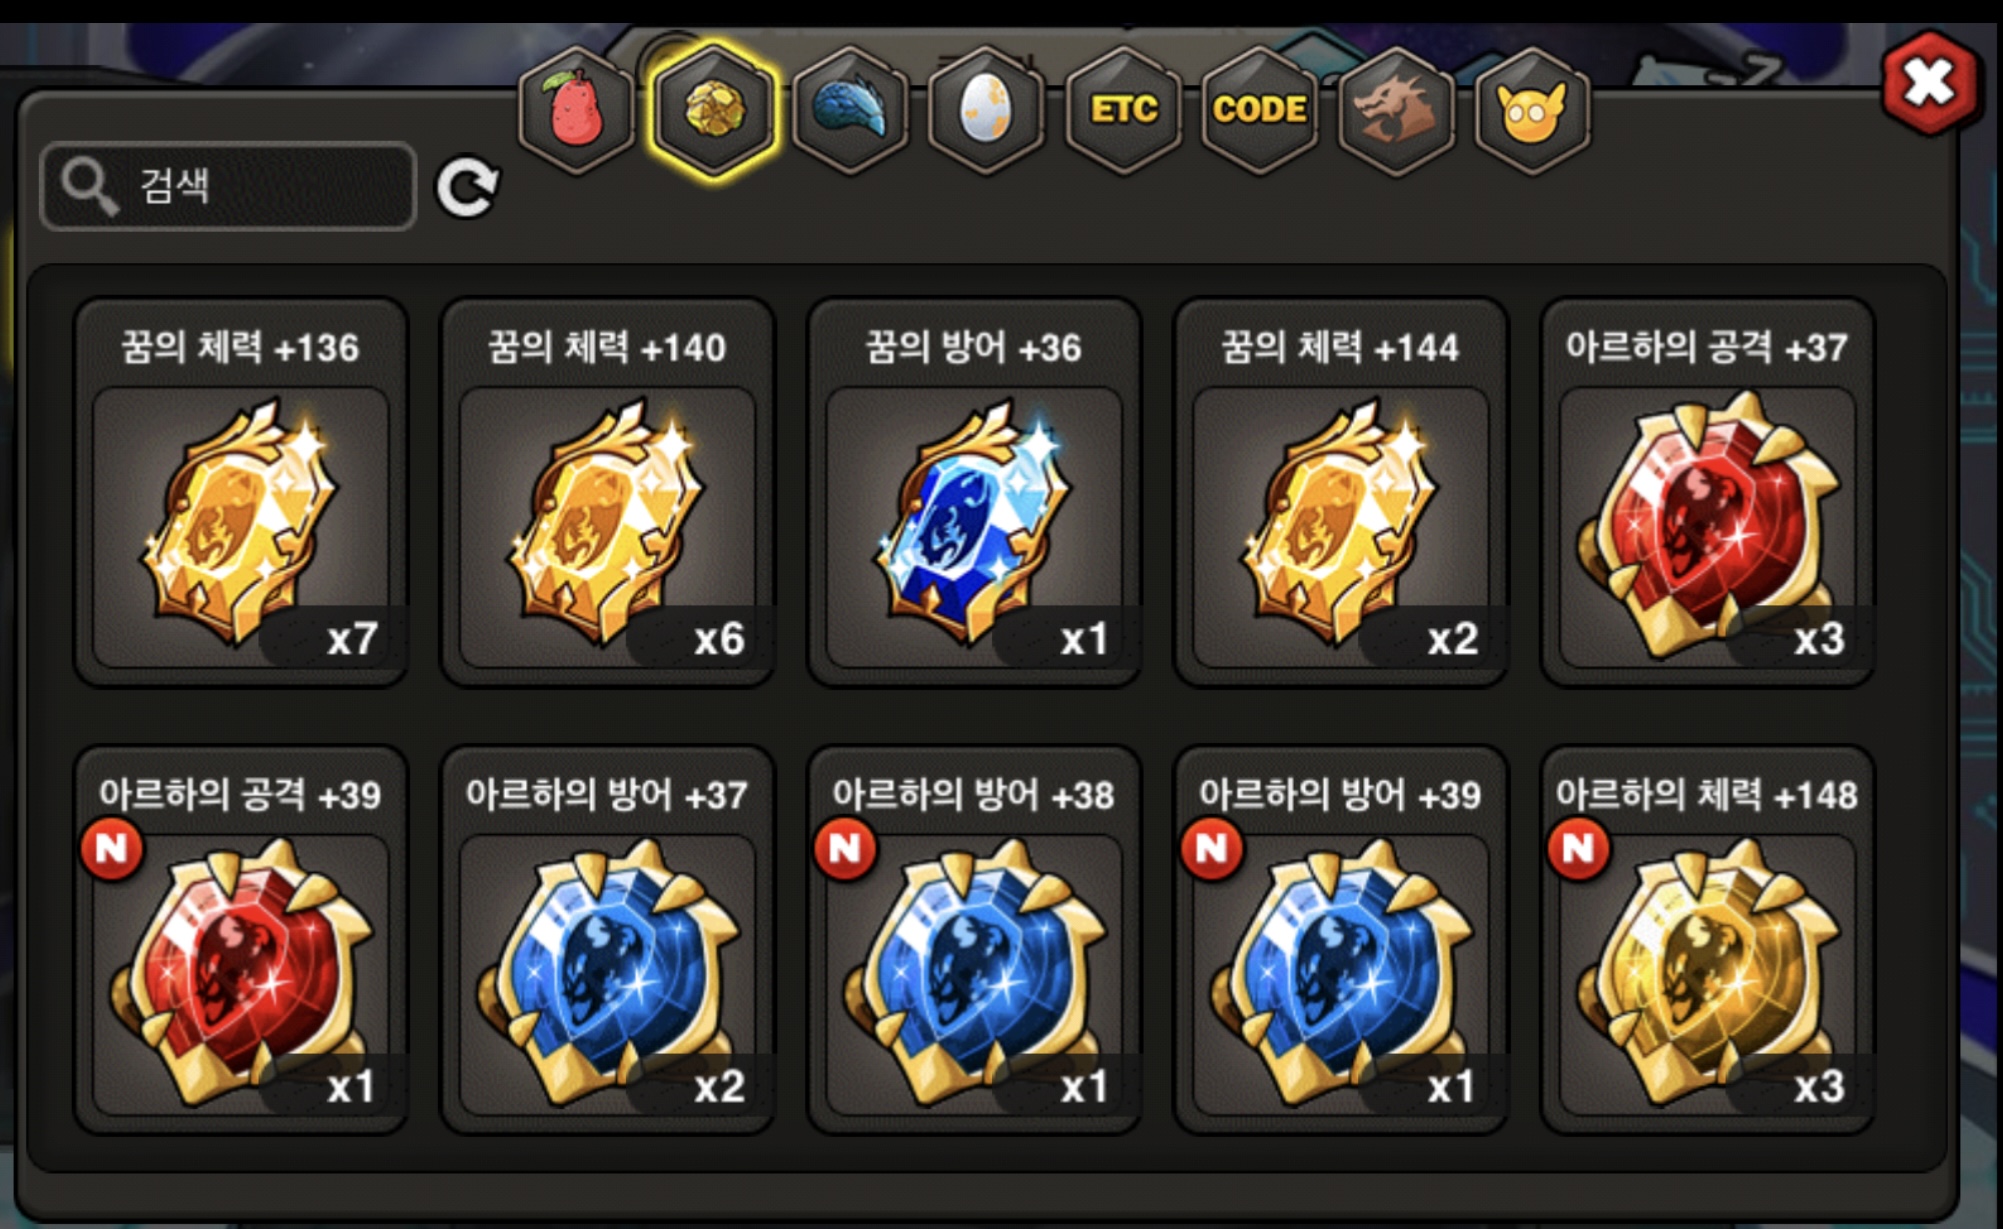Screen dimensions: 2003x1229
Task: Select the golden gem tab
Action: pyautogui.click(x=712, y=111)
